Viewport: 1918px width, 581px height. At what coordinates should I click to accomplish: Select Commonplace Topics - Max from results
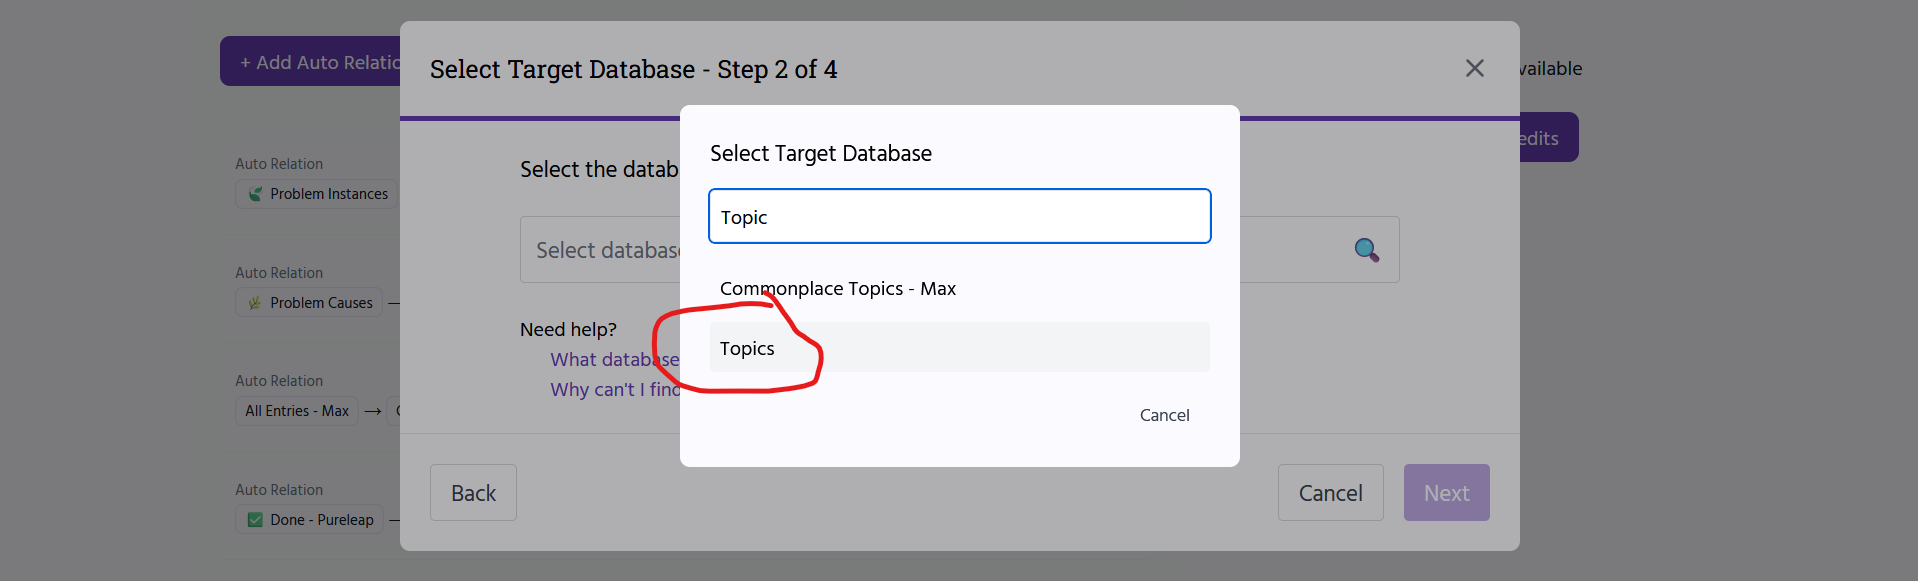coord(838,289)
